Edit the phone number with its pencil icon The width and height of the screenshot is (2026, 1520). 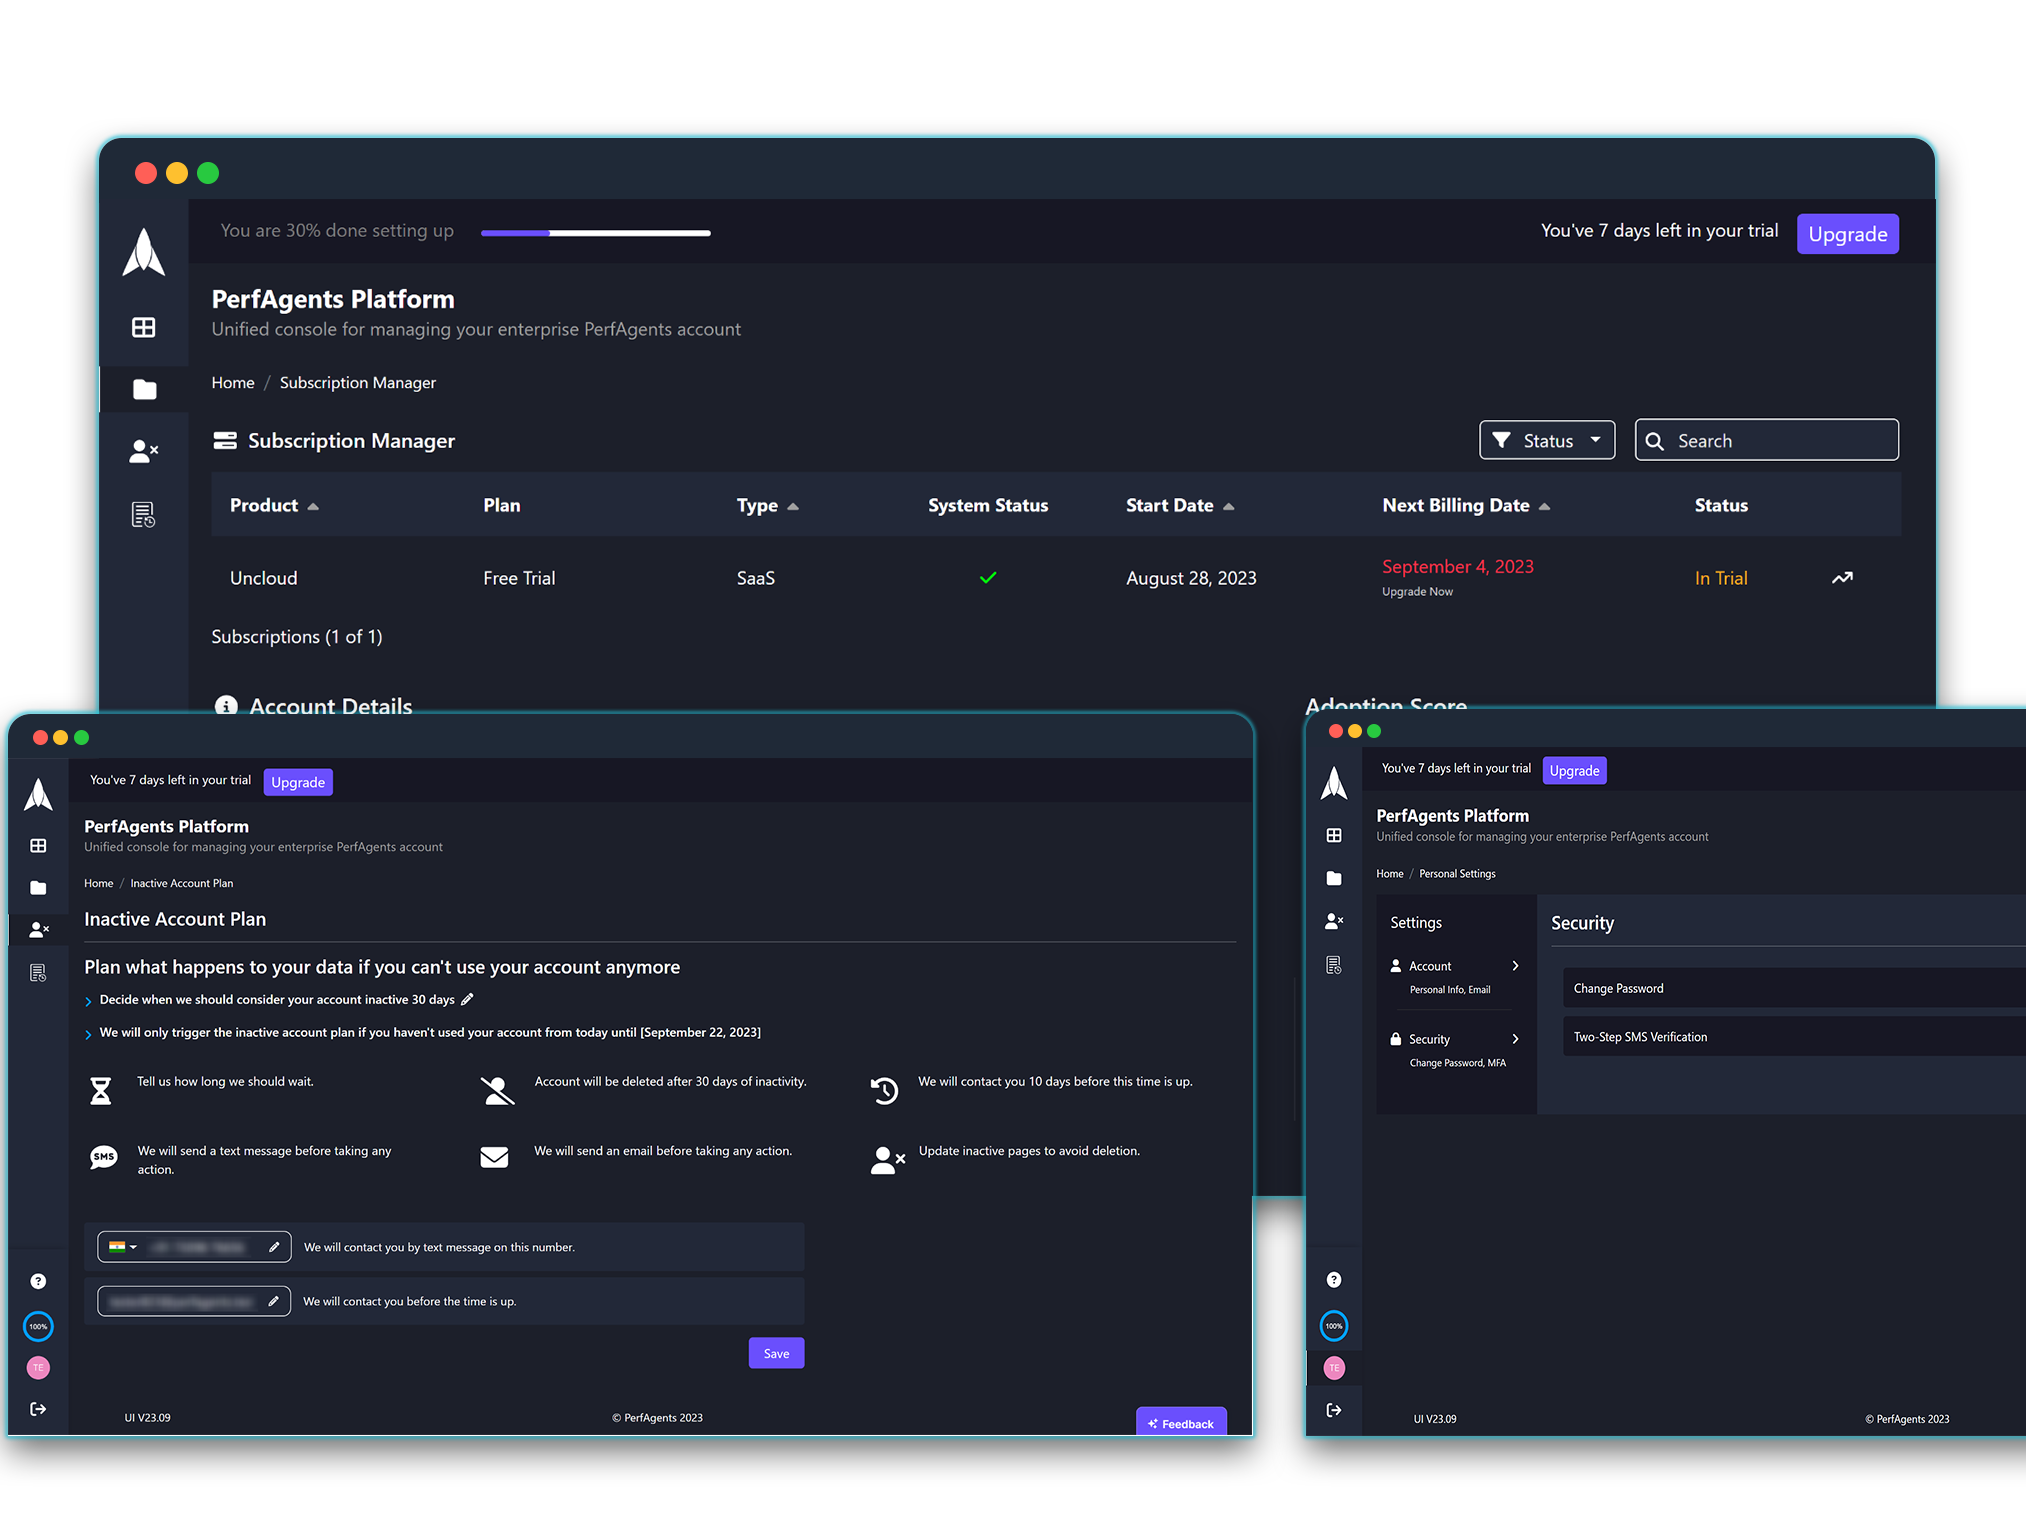tap(274, 1247)
